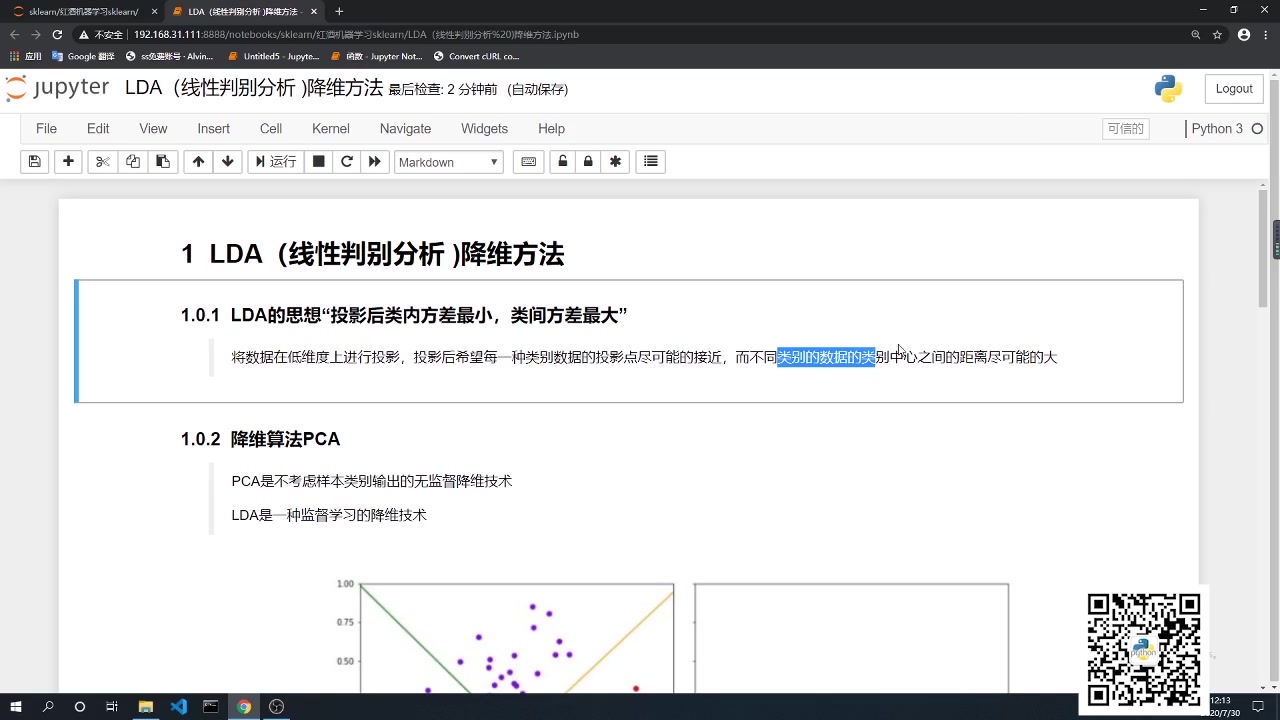Screen dimensions: 1280x720
Task: Open the Widgets menu
Action: (484, 129)
